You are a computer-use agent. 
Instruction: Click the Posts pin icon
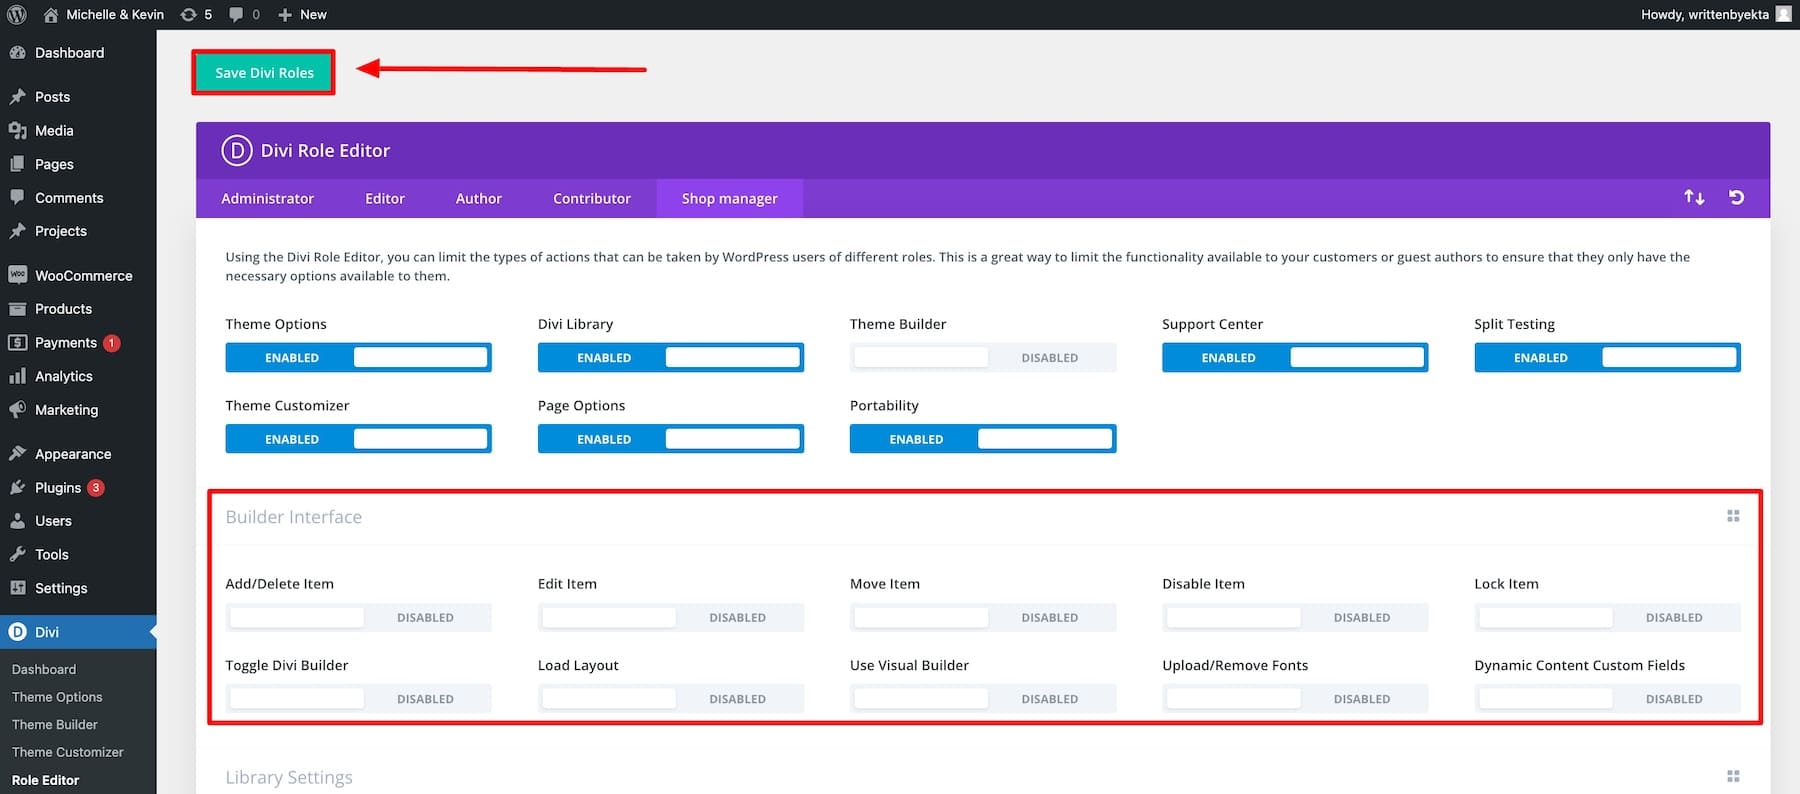pos(17,97)
